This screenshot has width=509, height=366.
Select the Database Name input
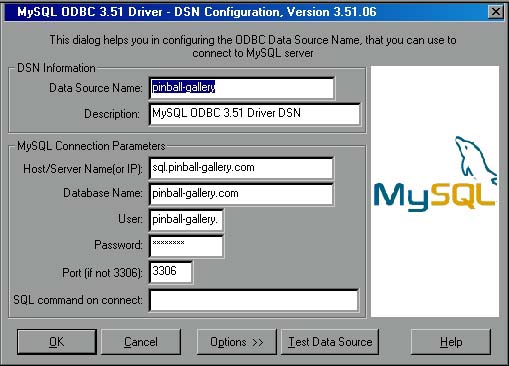coord(241,194)
